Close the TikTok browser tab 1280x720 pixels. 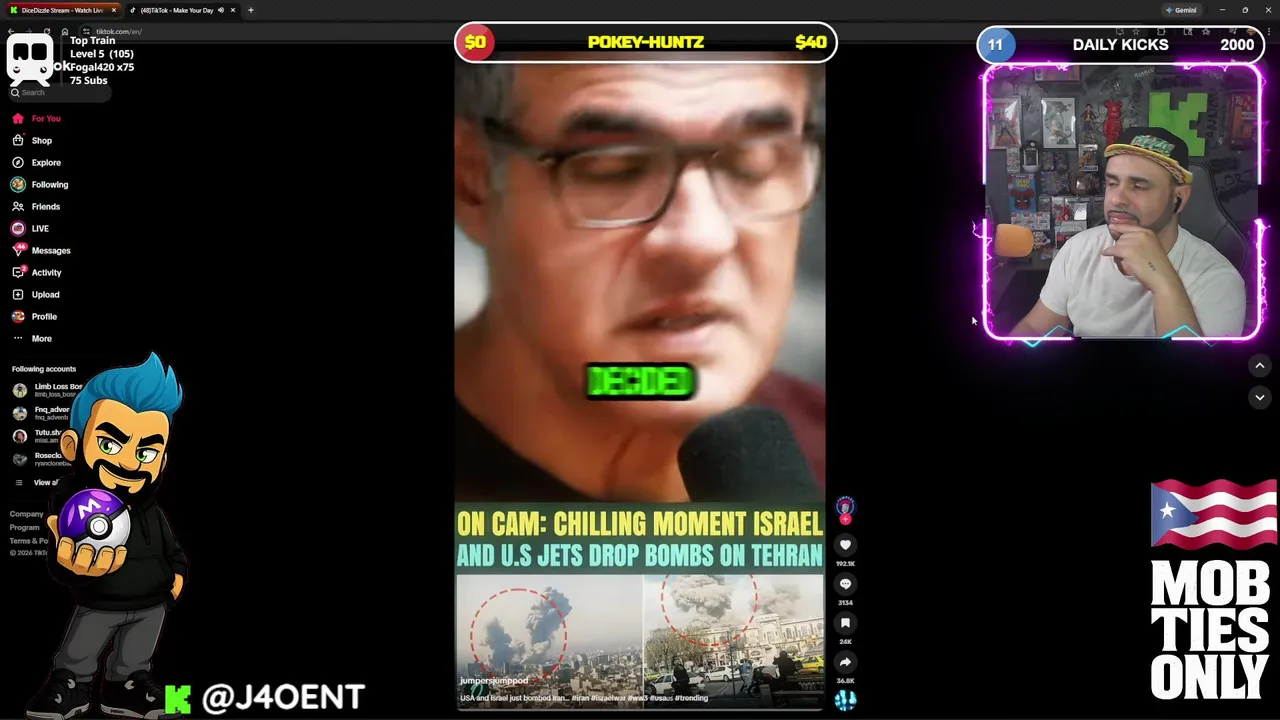coord(233,10)
